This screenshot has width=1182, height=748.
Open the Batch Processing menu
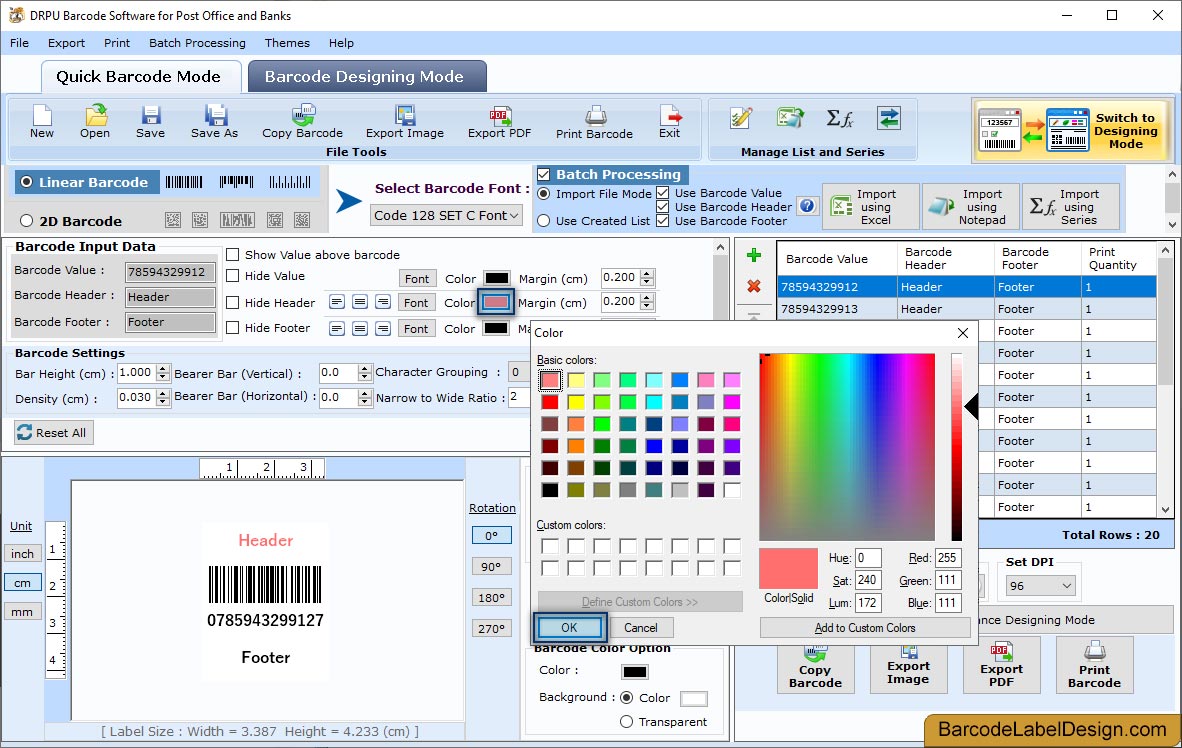point(198,43)
